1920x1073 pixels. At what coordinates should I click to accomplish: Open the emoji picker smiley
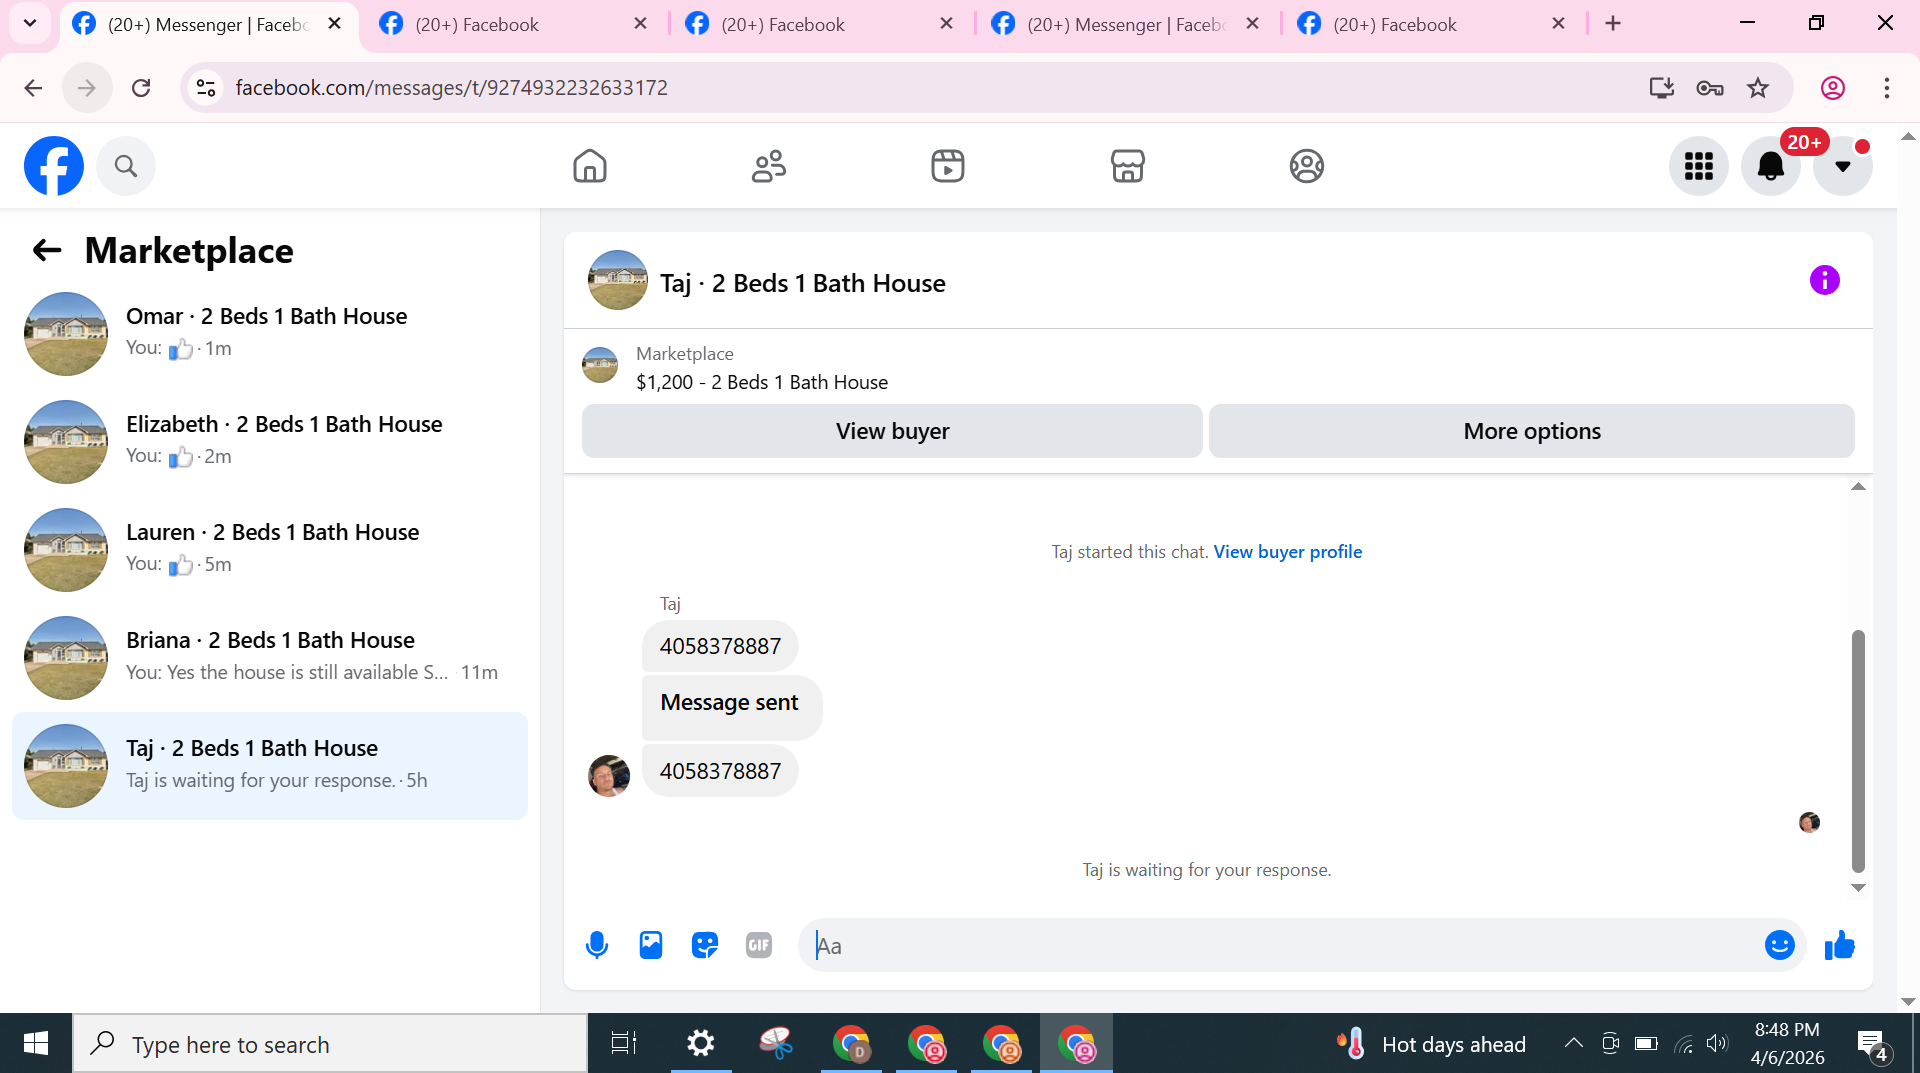tap(1780, 945)
